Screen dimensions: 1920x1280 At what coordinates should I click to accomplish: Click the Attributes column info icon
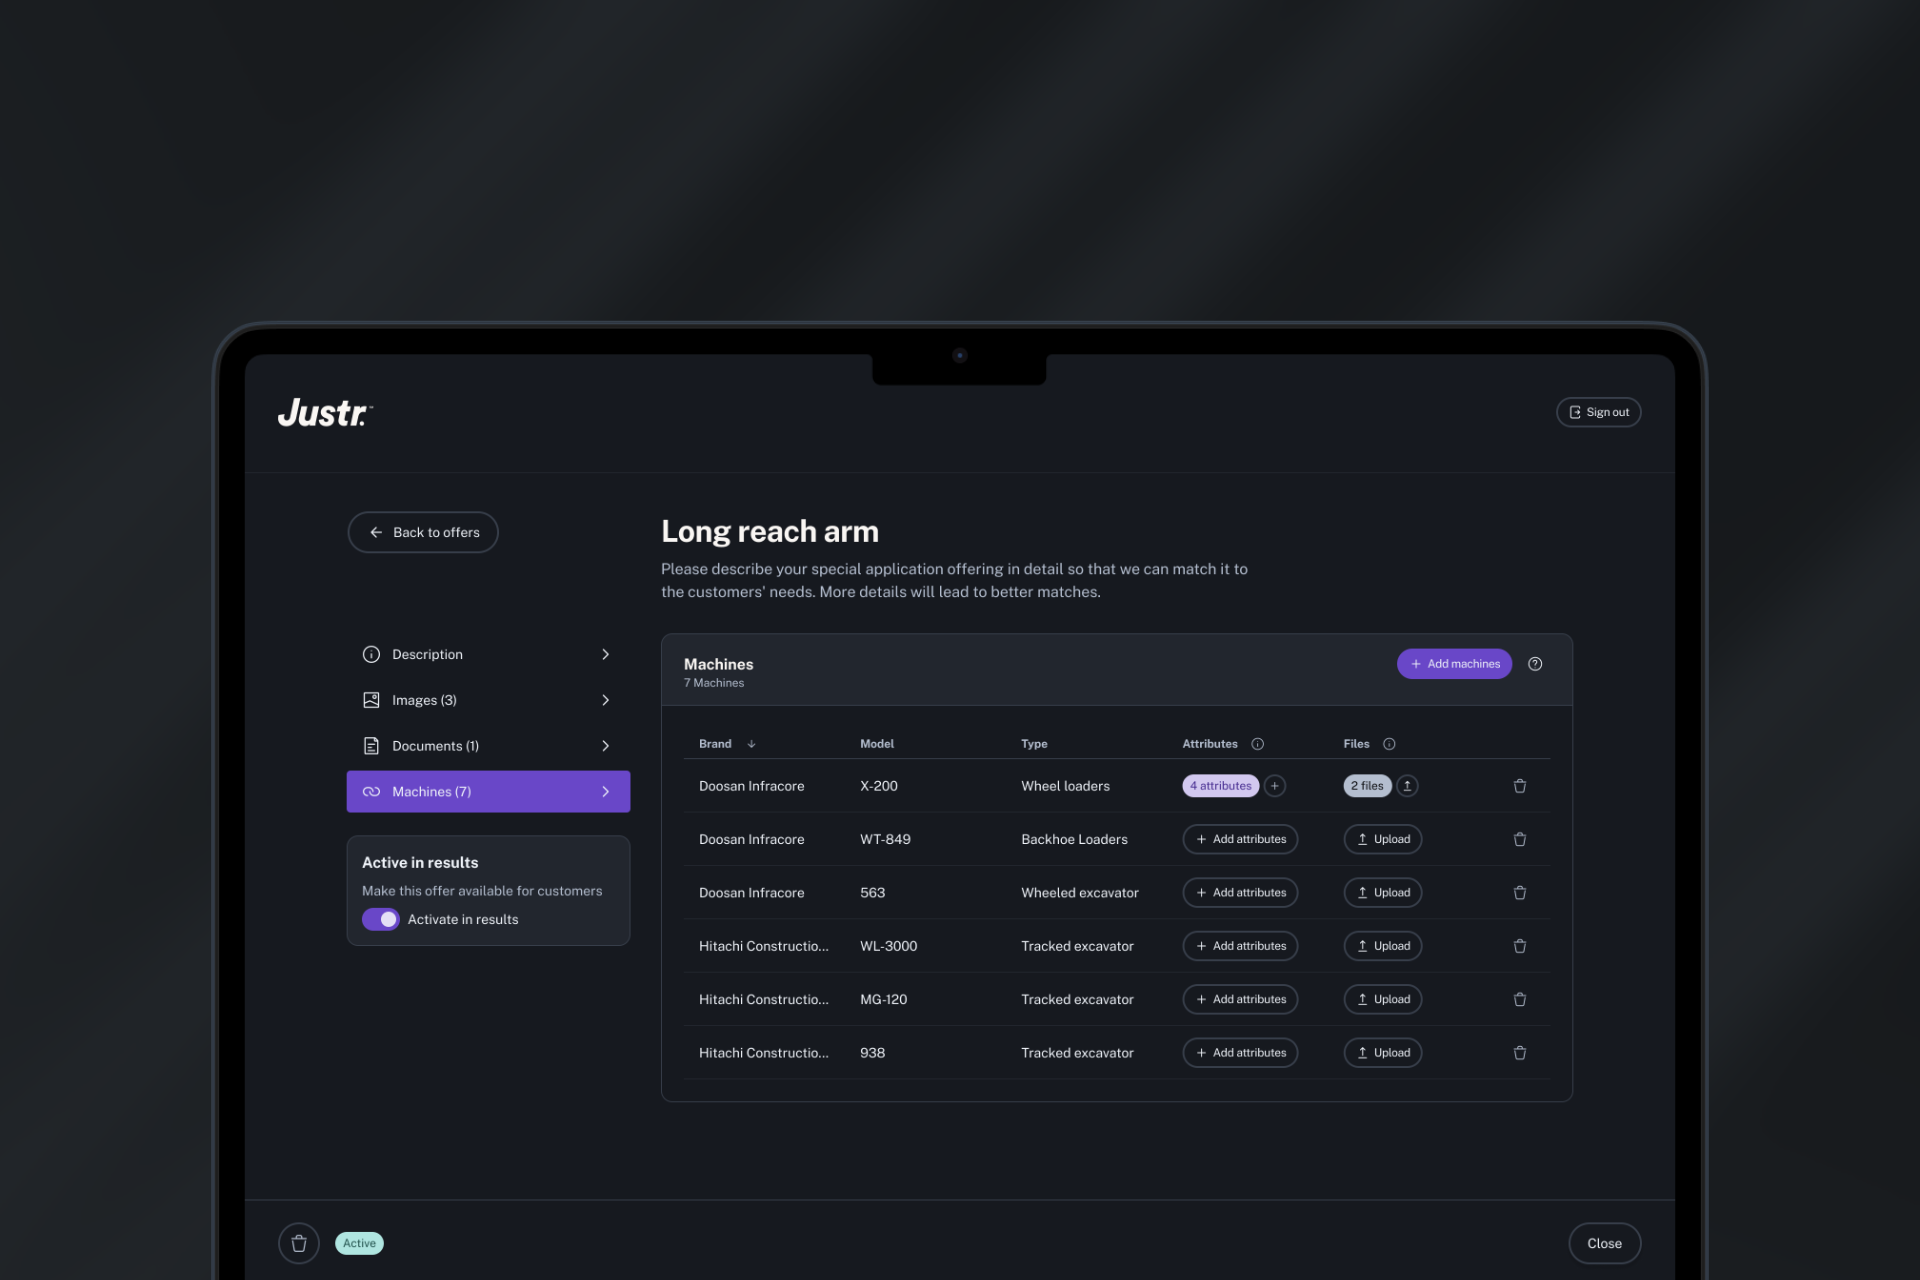tap(1258, 744)
